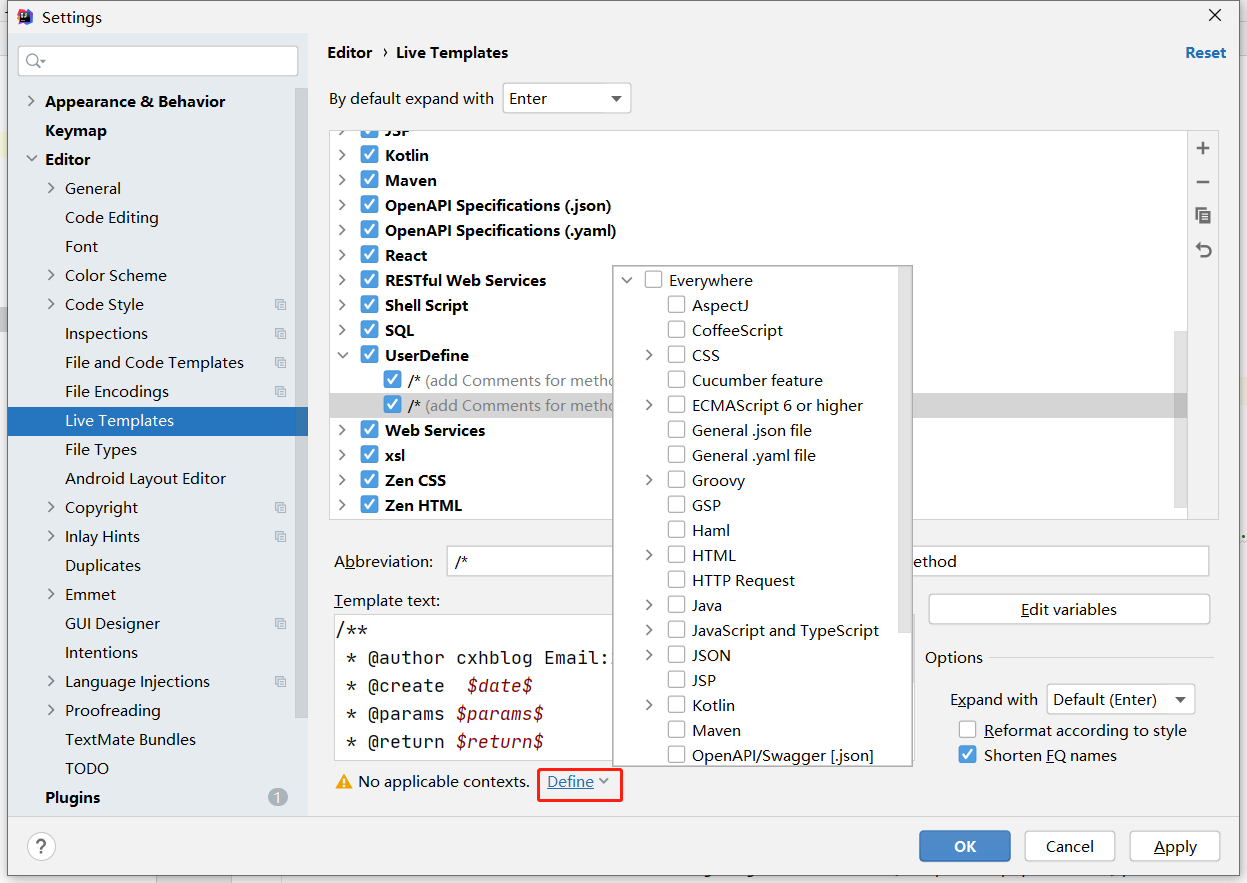The image size is (1247, 883).
Task: Click the Duplicate template icon
Action: (x=1203, y=216)
